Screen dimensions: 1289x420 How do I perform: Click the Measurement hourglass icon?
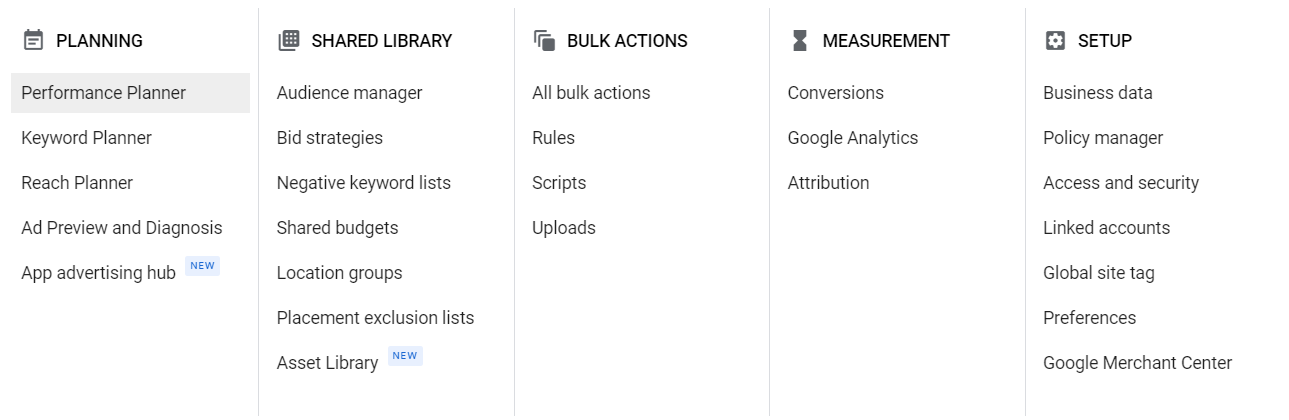[799, 41]
